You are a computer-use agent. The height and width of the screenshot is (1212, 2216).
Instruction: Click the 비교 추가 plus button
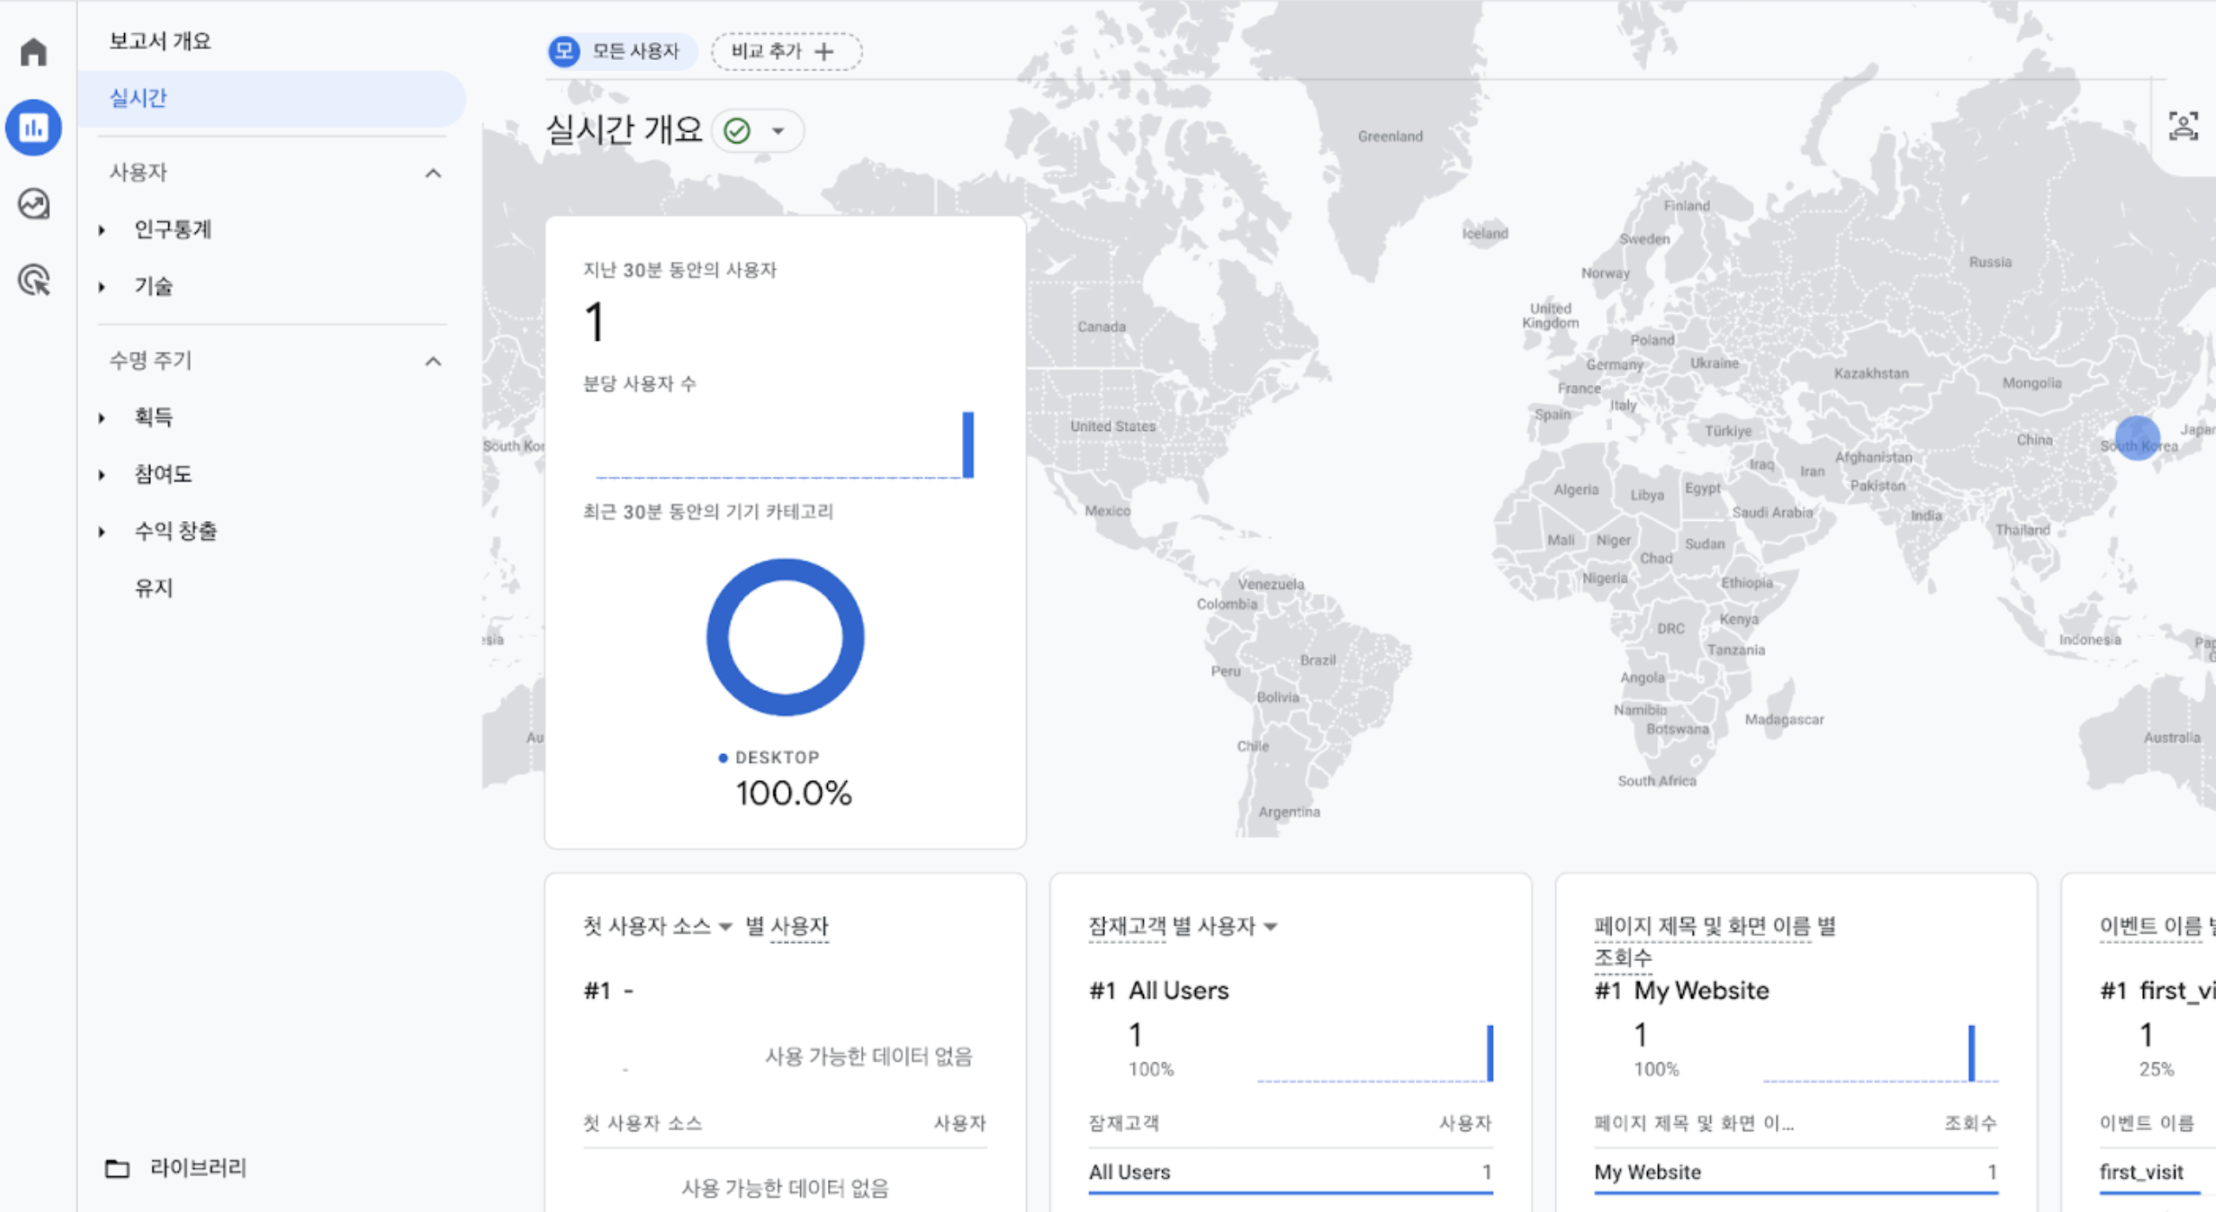pos(785,51)
